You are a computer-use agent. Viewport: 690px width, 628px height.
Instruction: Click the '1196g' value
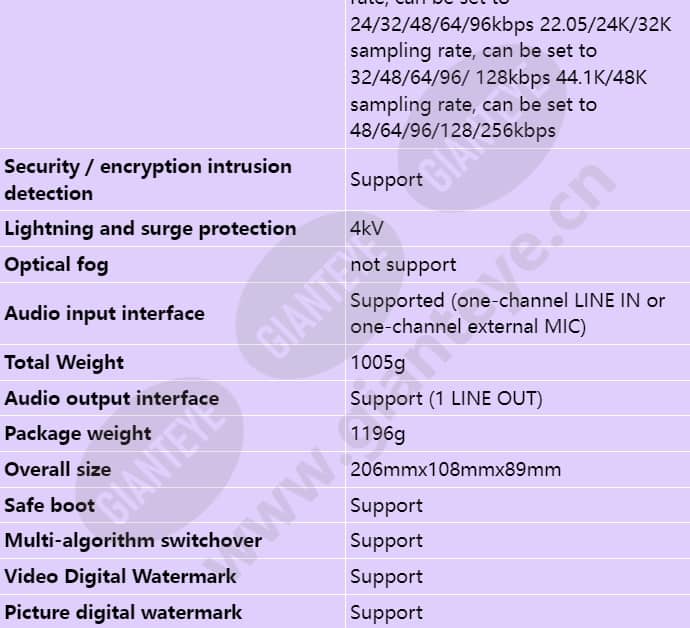378,434
